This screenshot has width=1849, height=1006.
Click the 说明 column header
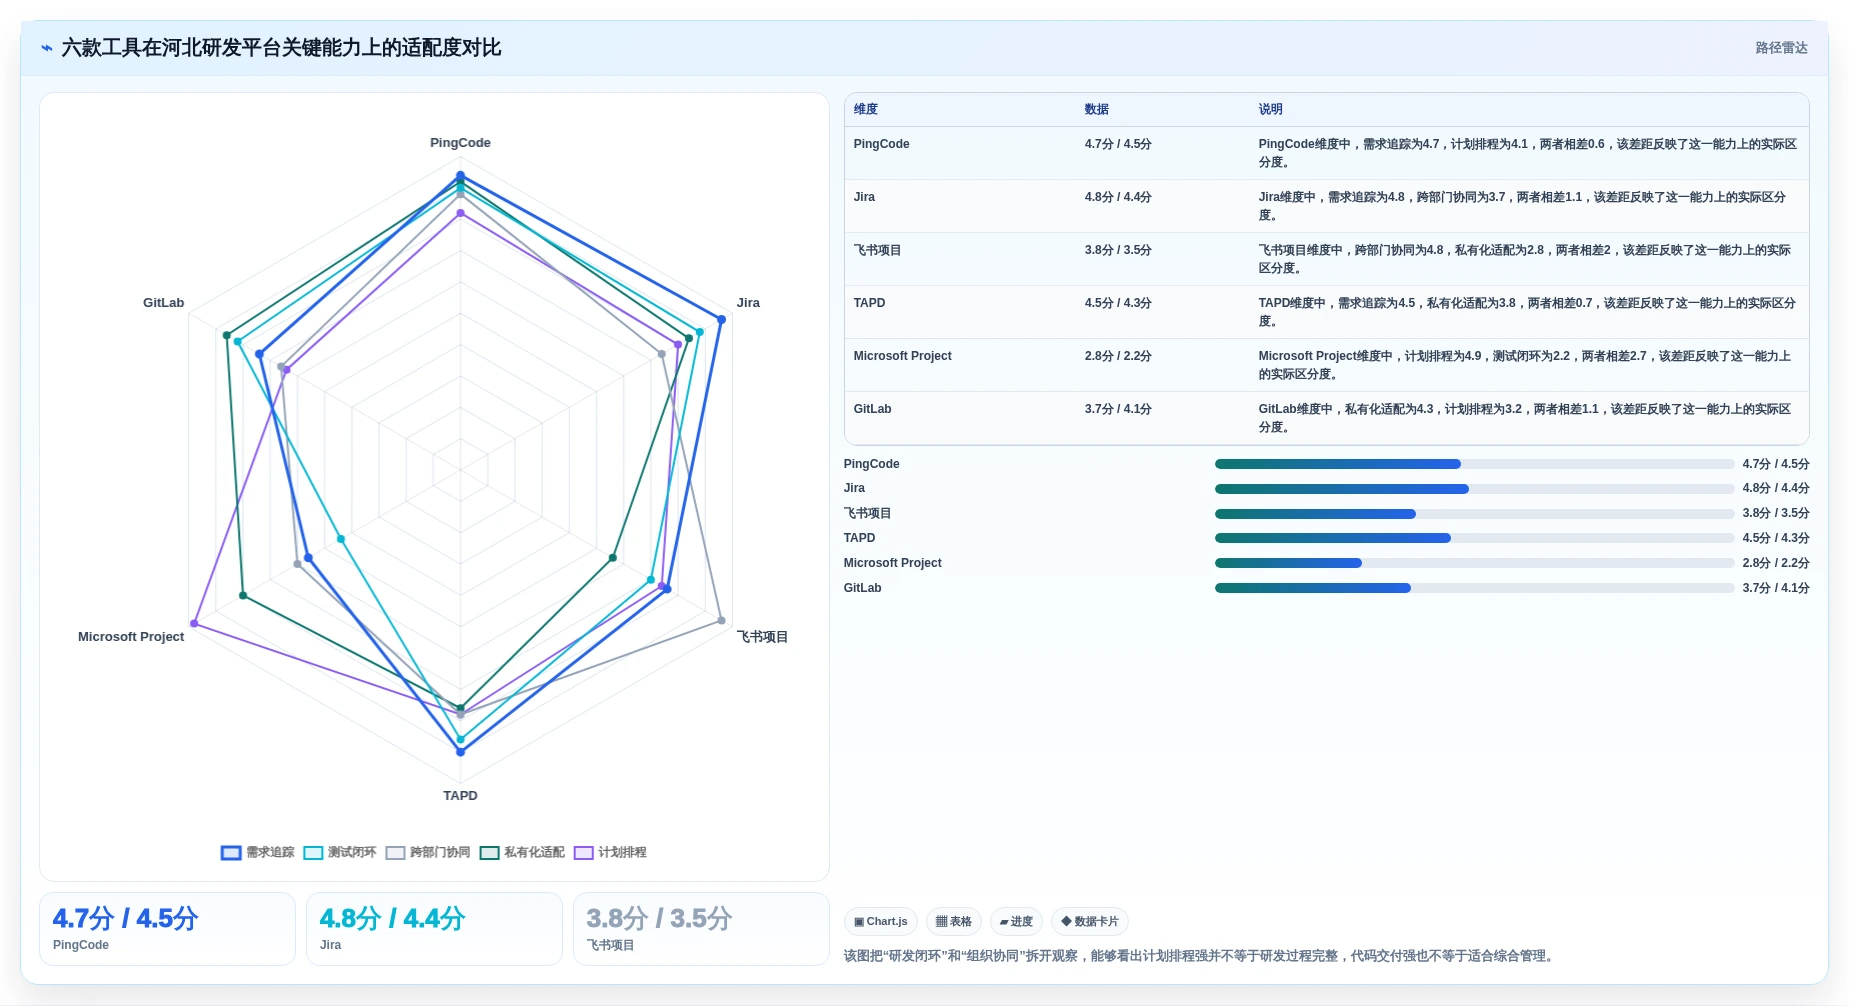click(x=1270, y=110)
